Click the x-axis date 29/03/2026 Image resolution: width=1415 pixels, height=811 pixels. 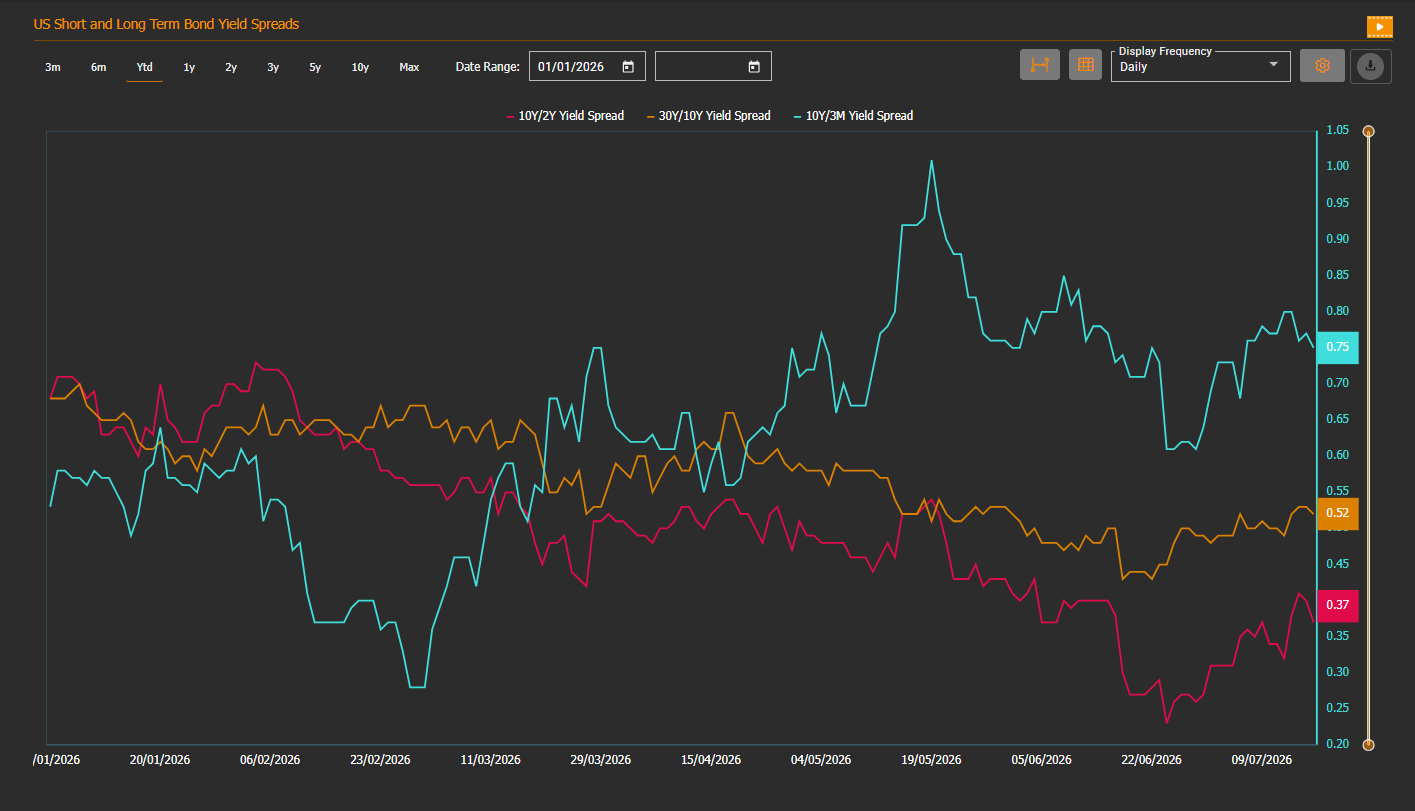601,760
